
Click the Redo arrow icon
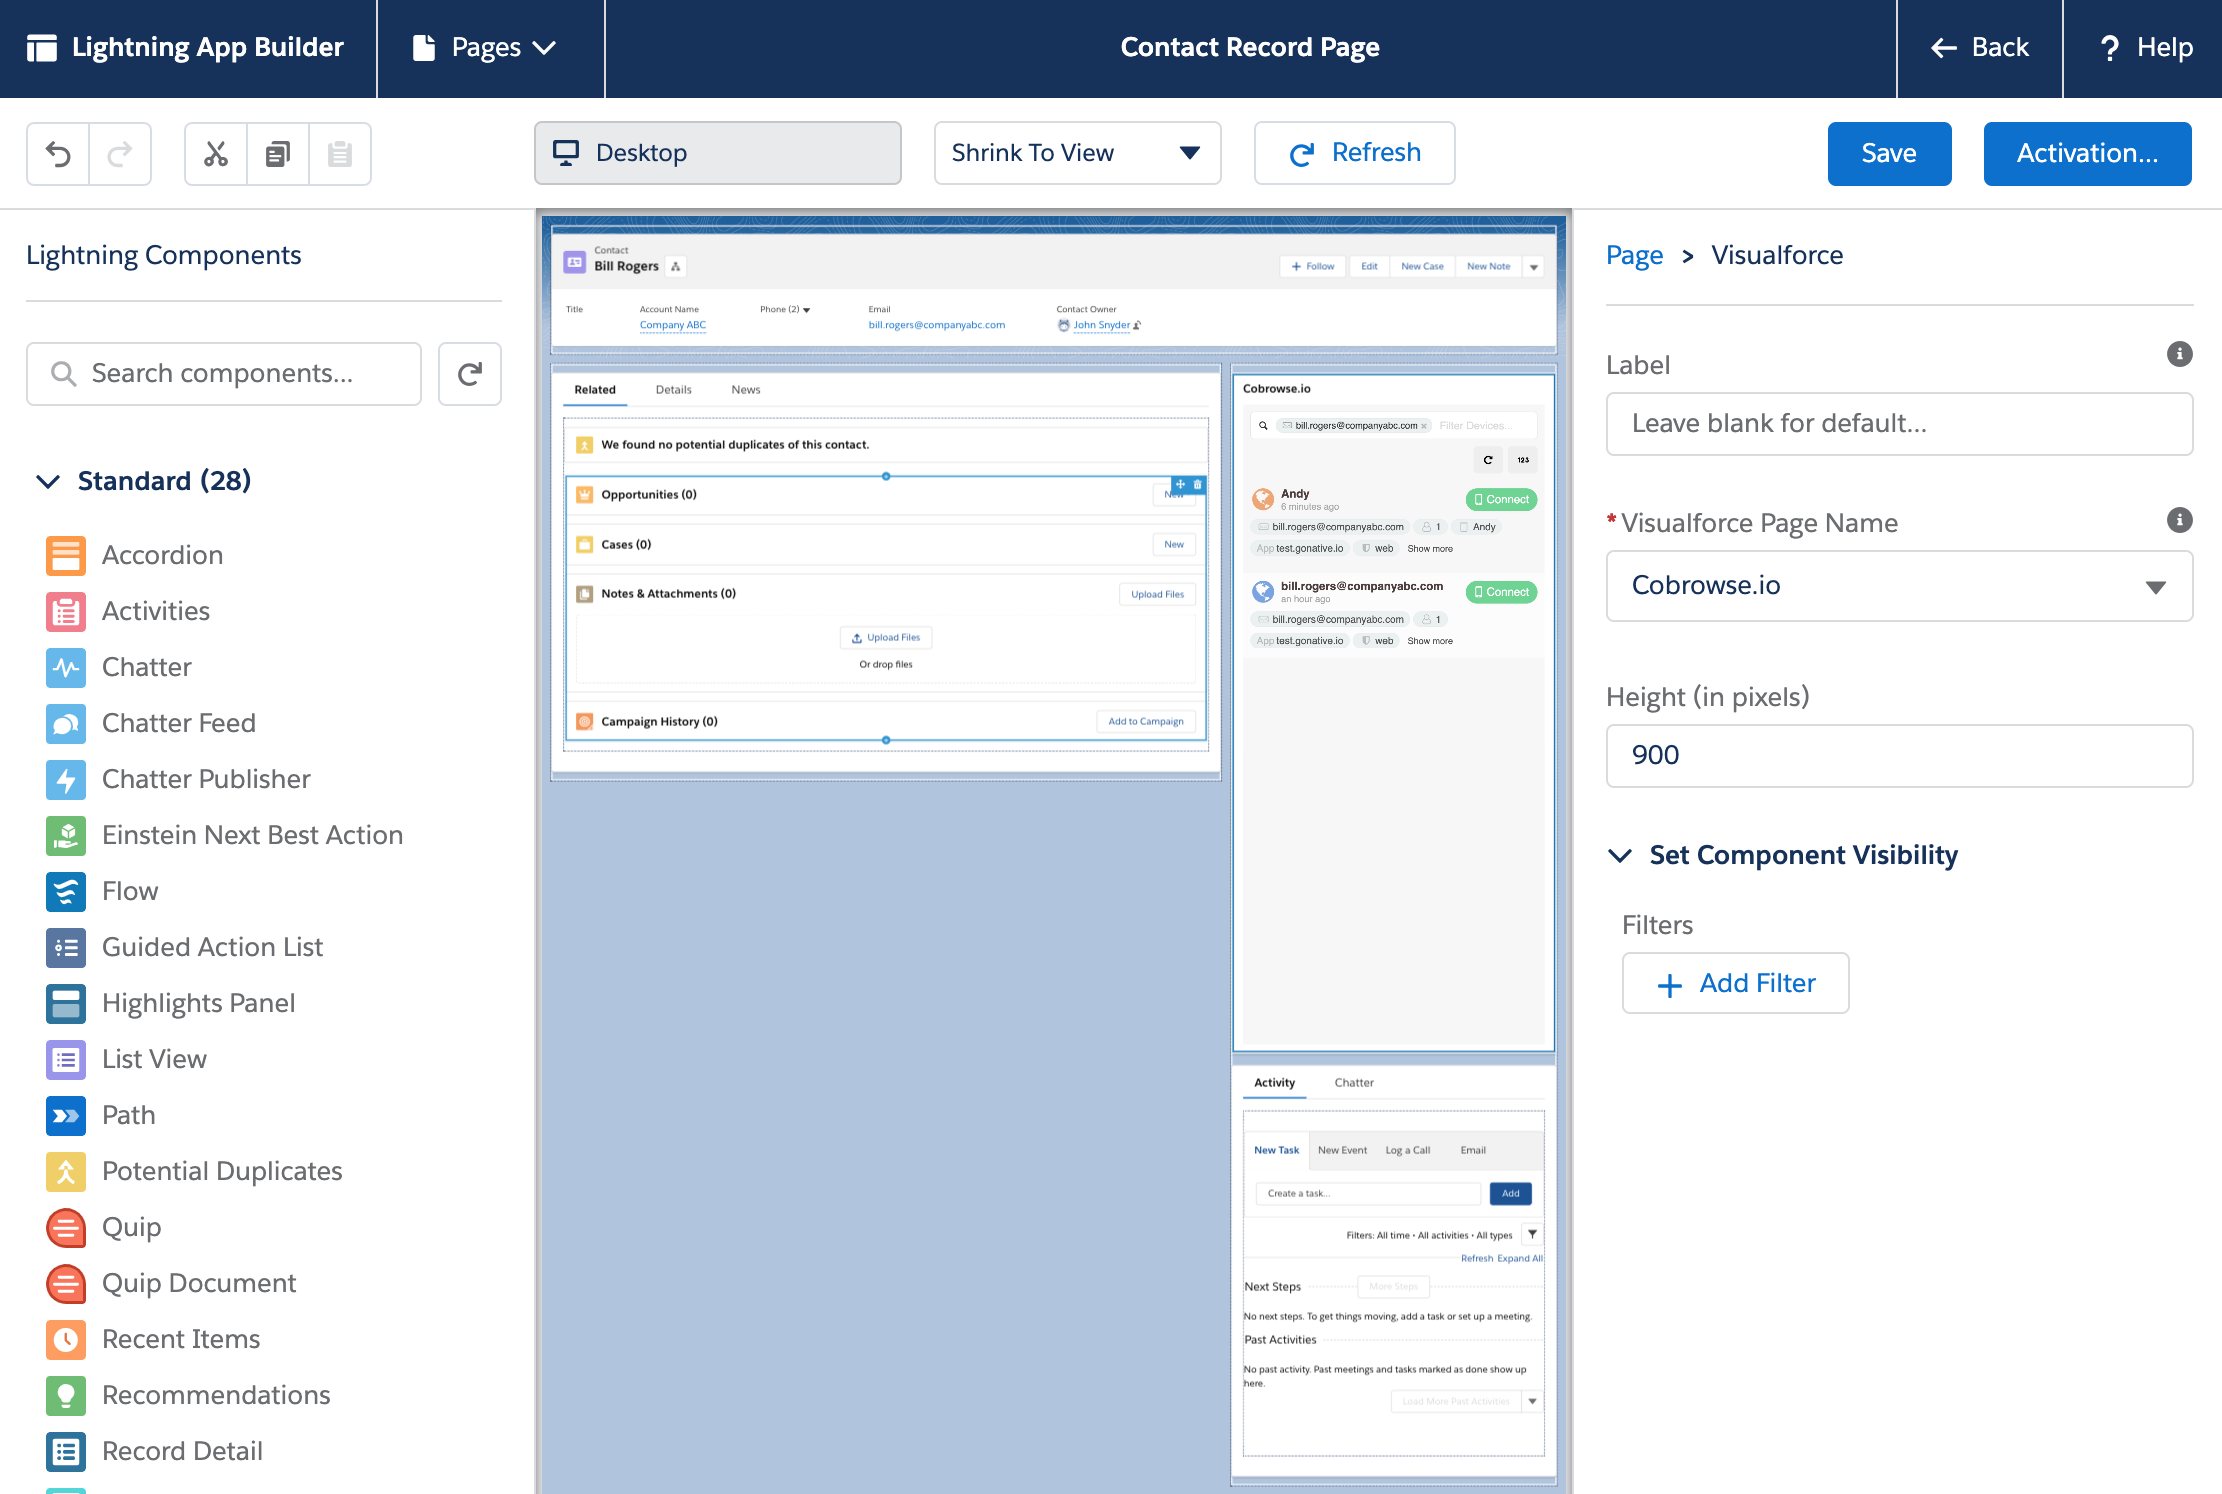[120, 154]
